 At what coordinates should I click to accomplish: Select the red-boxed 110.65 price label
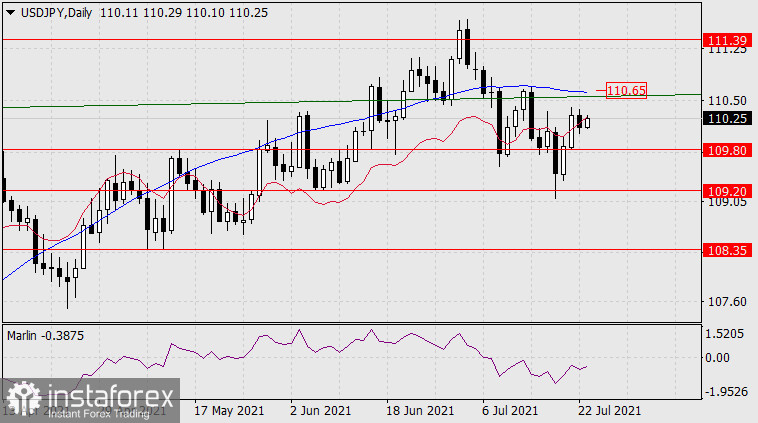tap(627, 91)
